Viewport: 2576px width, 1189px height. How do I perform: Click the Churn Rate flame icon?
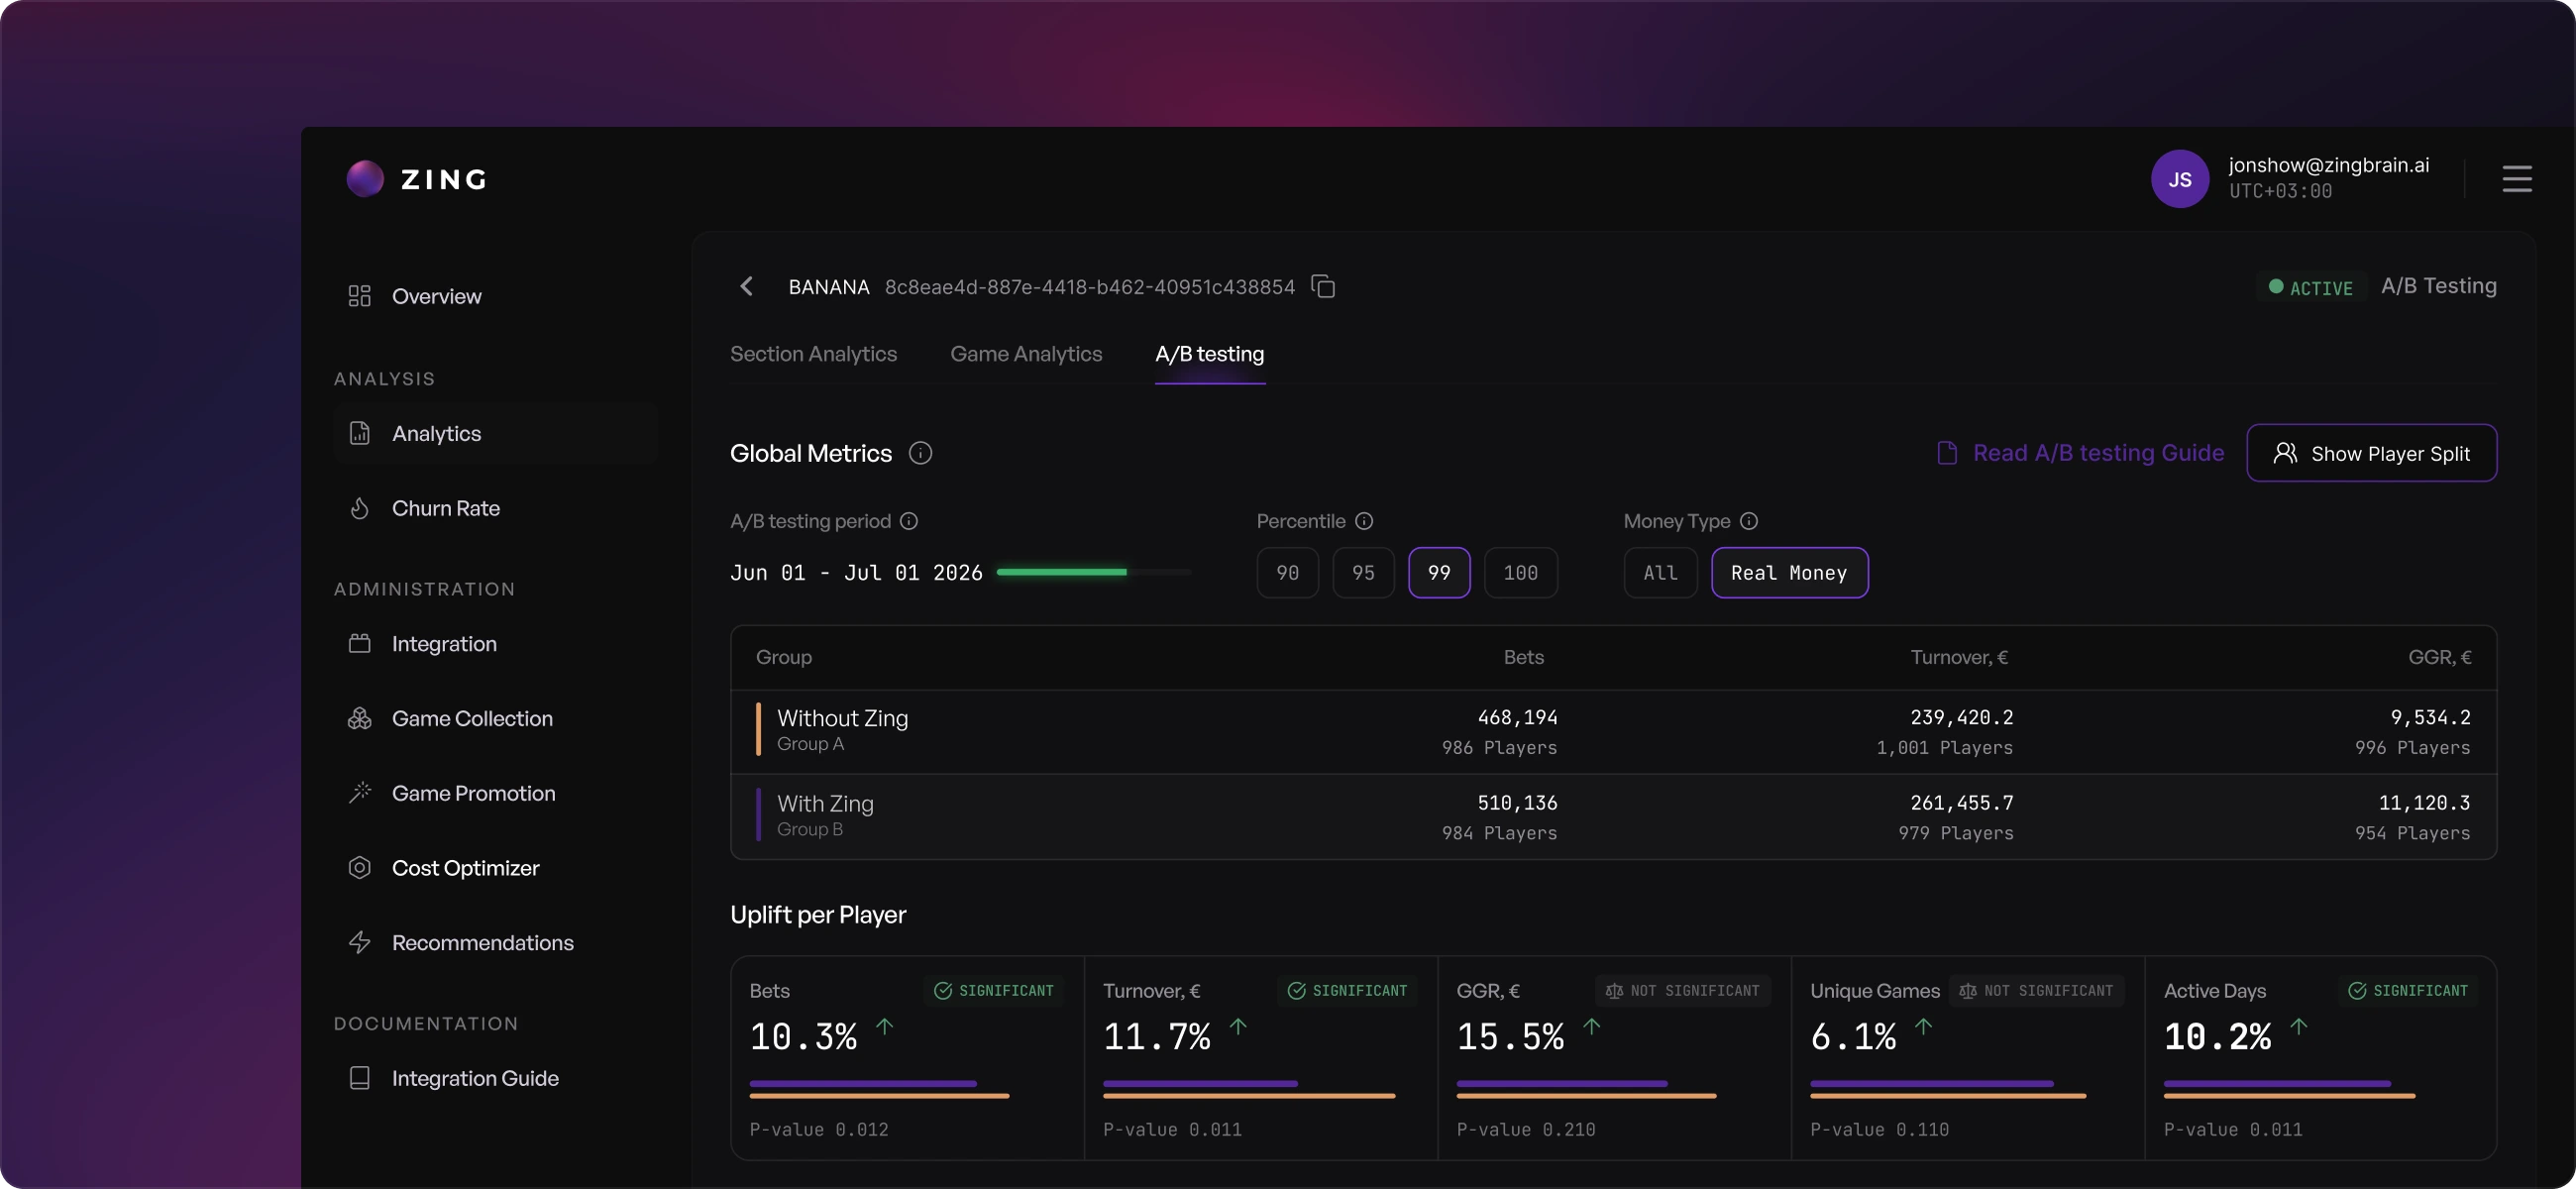click(x=359, y=508)
